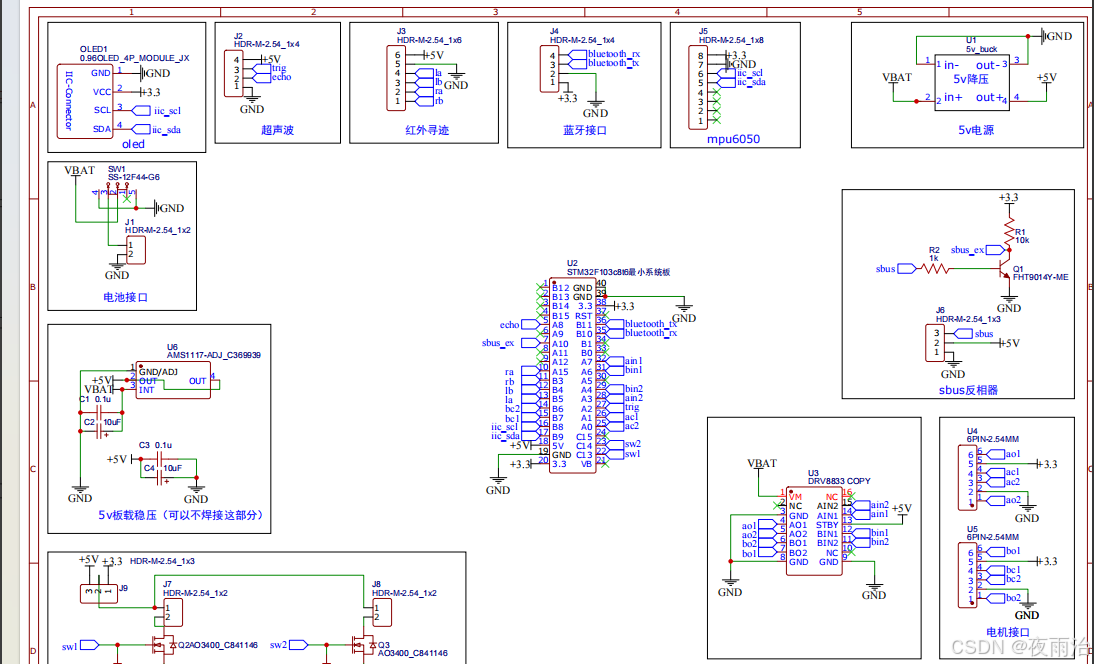Image resolution: width=1094 pixels, height=664 pixels.
Task: Pick the U6 AMS1117-ADJ regulator body
Action: pos(173,380)
